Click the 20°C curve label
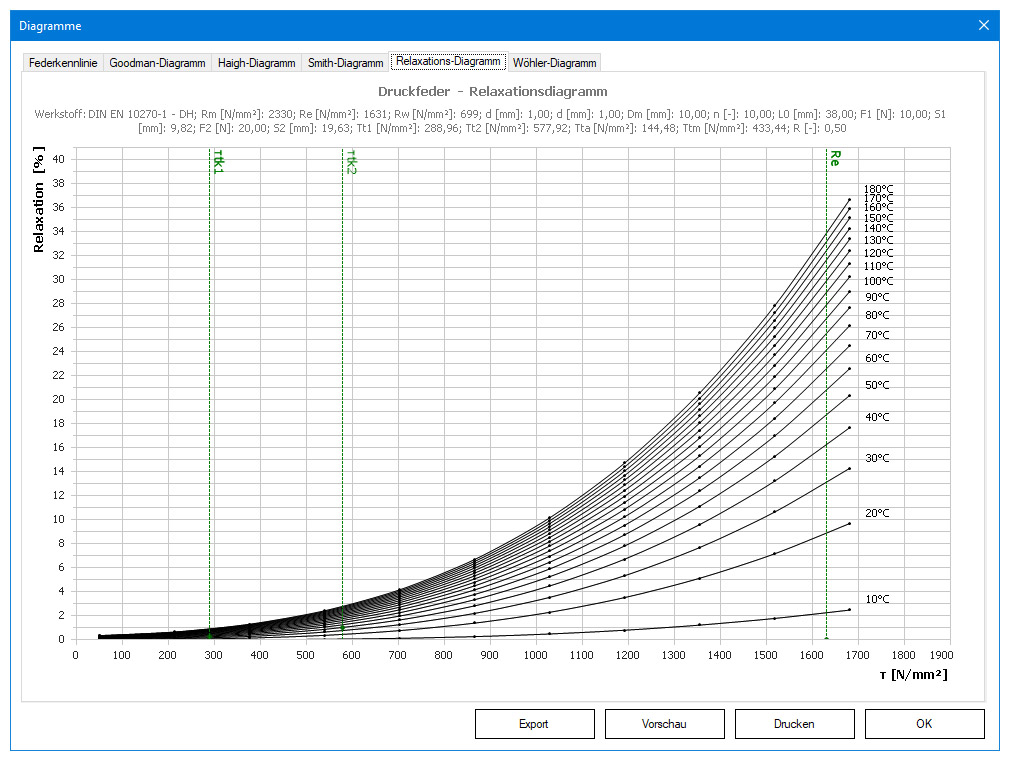Viewport: 1010px width, 761px height. click(877, 513)
